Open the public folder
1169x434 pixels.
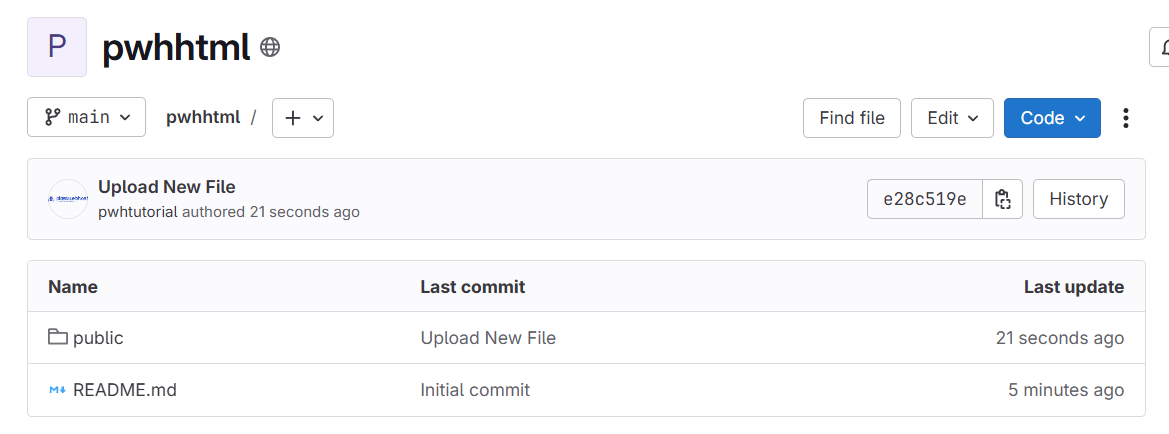point(98,338)
